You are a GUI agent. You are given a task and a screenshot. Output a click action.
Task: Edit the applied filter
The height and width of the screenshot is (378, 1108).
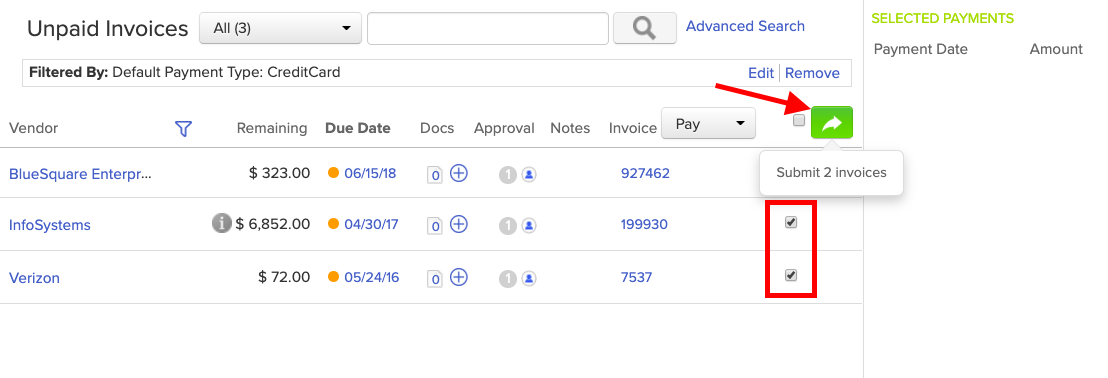pos(761,73)
